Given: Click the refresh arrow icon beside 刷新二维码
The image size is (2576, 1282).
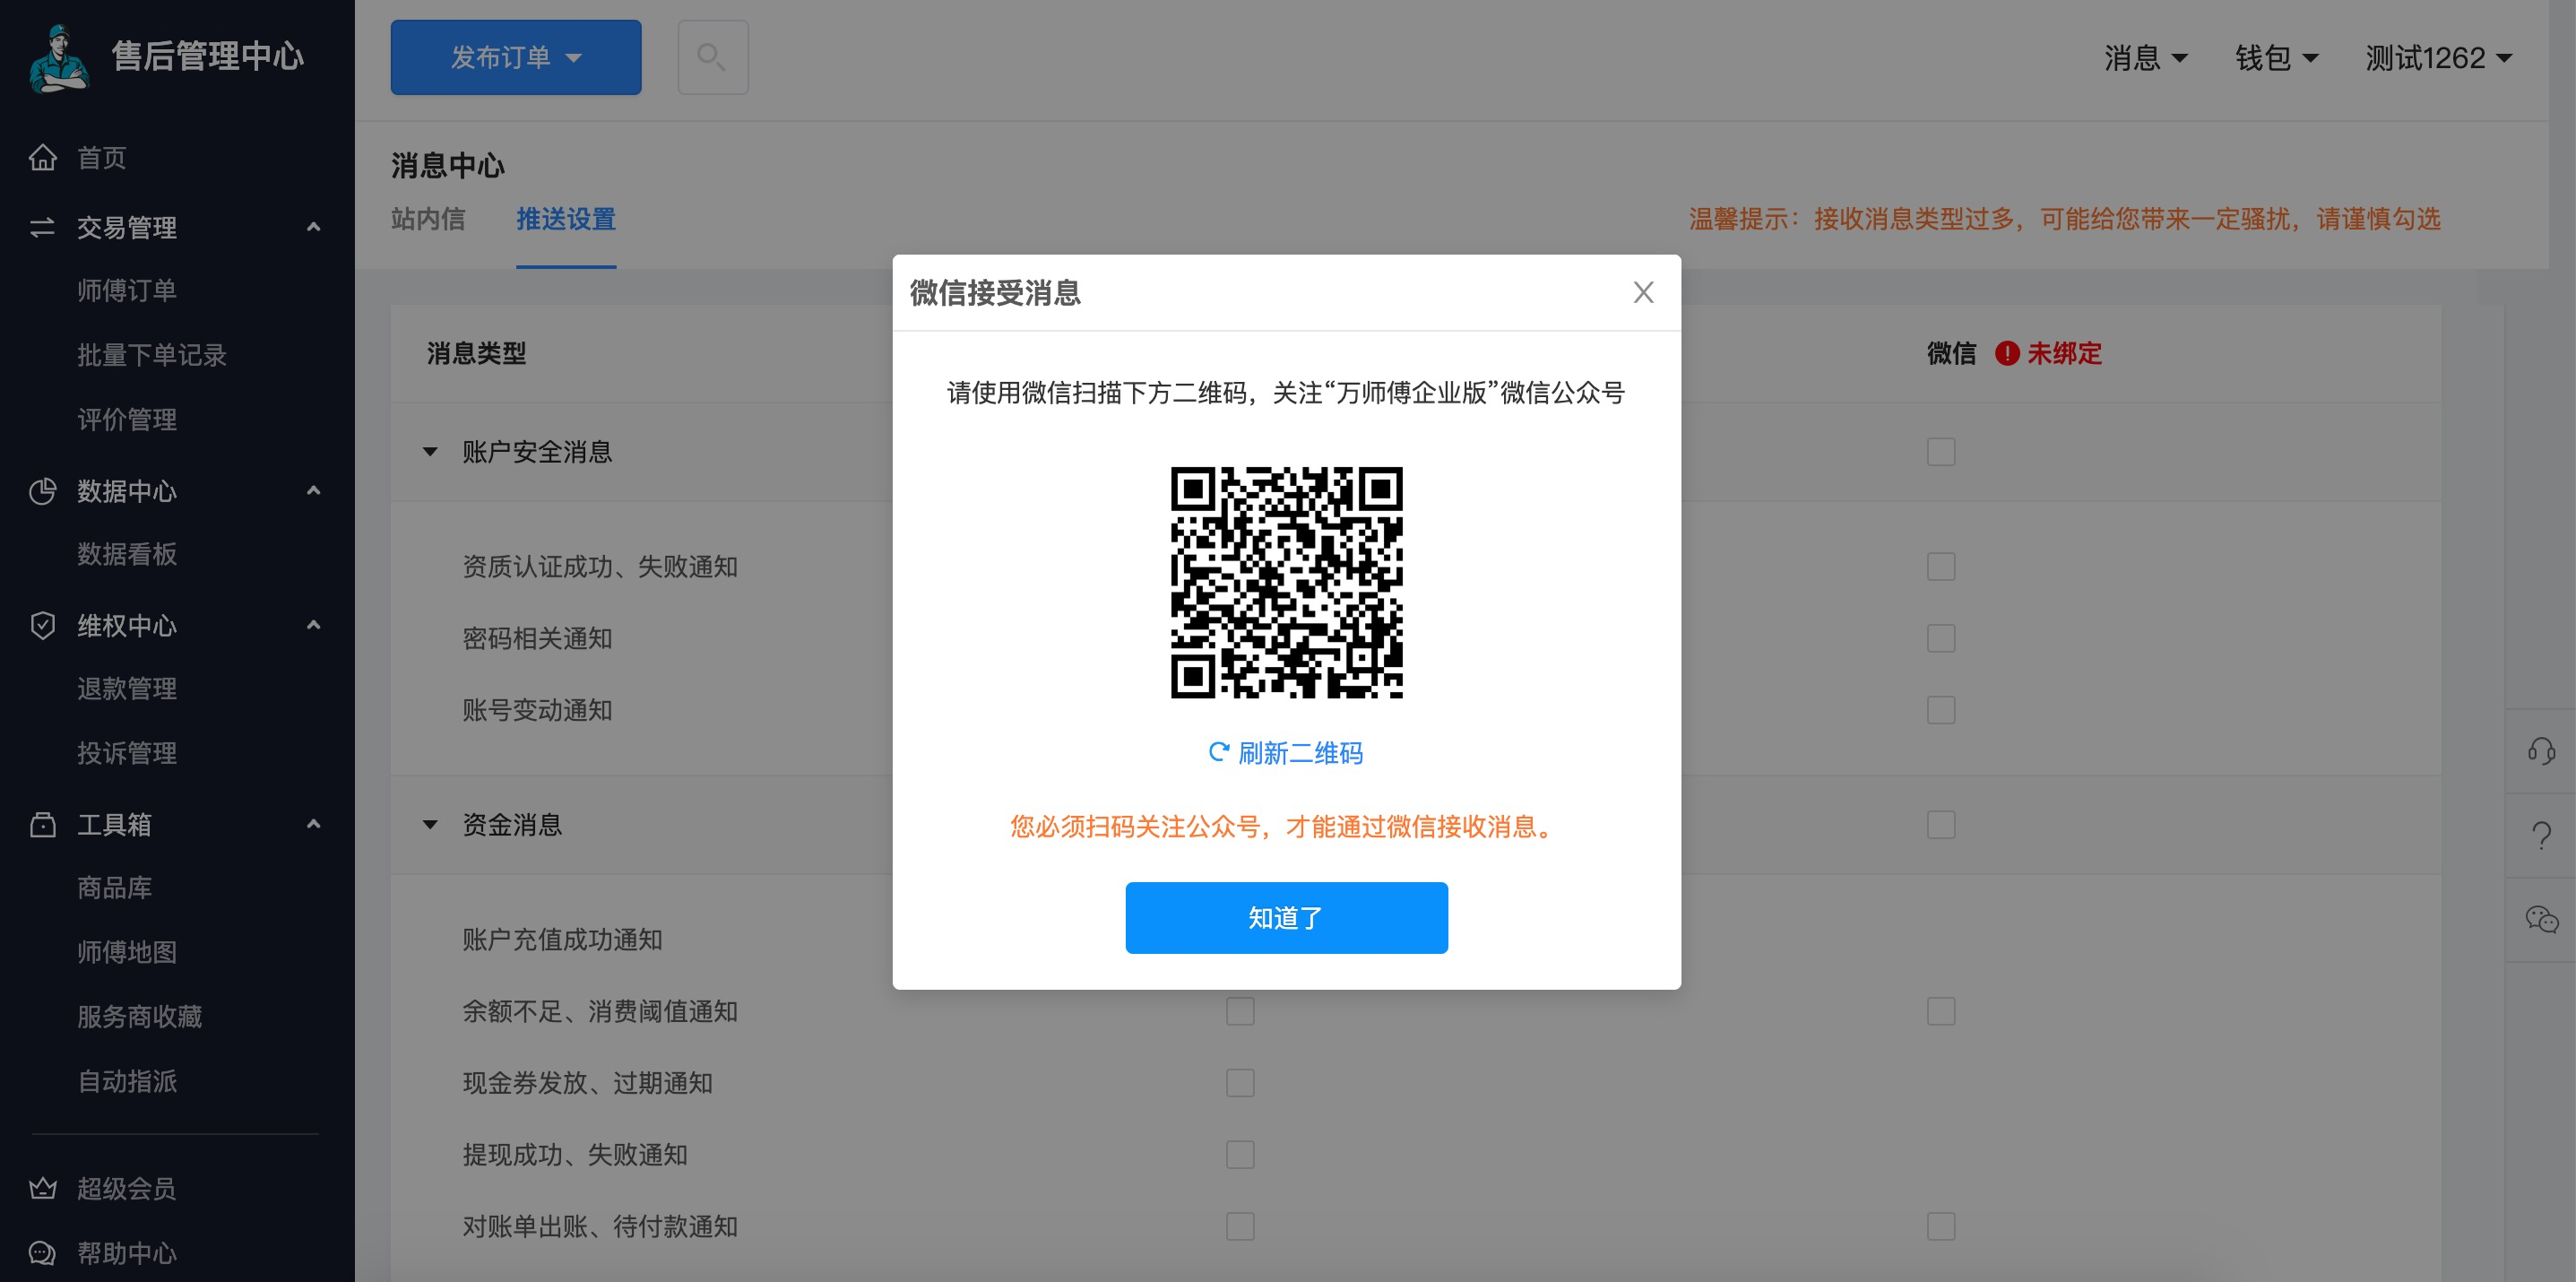Looking at the screenshot, I should point(1218,752).
